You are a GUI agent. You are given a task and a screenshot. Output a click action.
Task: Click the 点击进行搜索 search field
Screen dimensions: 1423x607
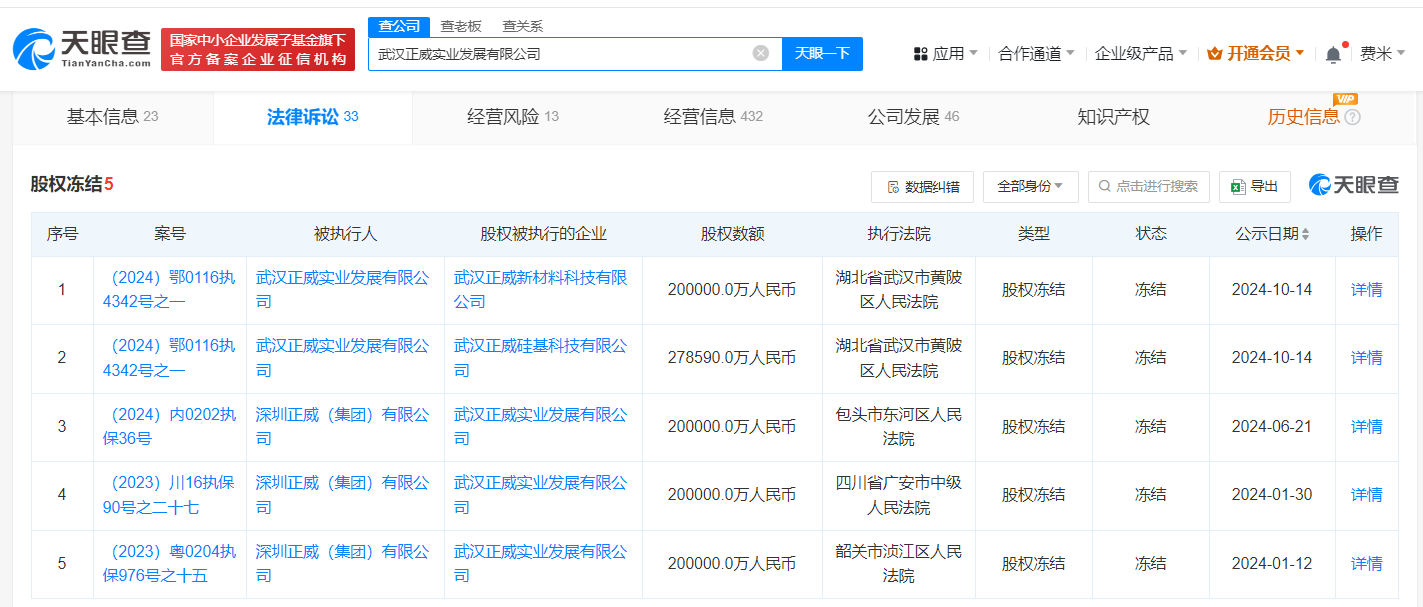click(x=1149, y=186)
